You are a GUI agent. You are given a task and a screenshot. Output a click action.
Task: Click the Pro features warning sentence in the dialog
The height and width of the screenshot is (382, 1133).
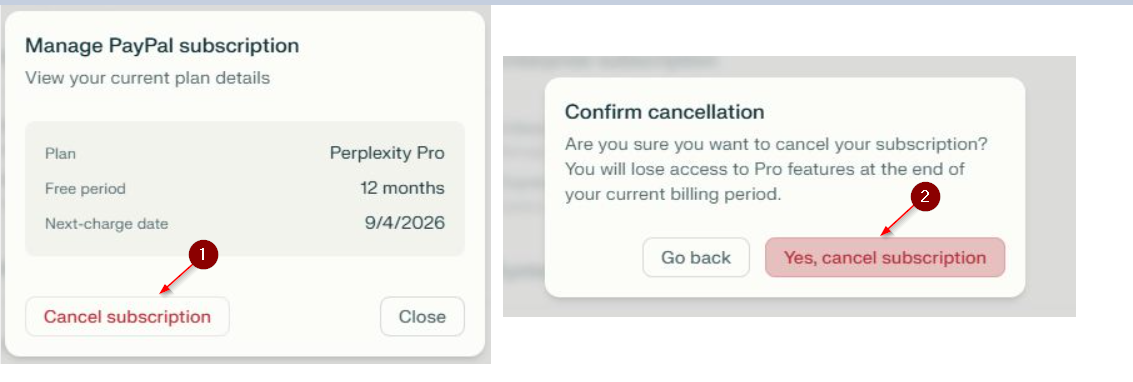[x=764, y=182]
